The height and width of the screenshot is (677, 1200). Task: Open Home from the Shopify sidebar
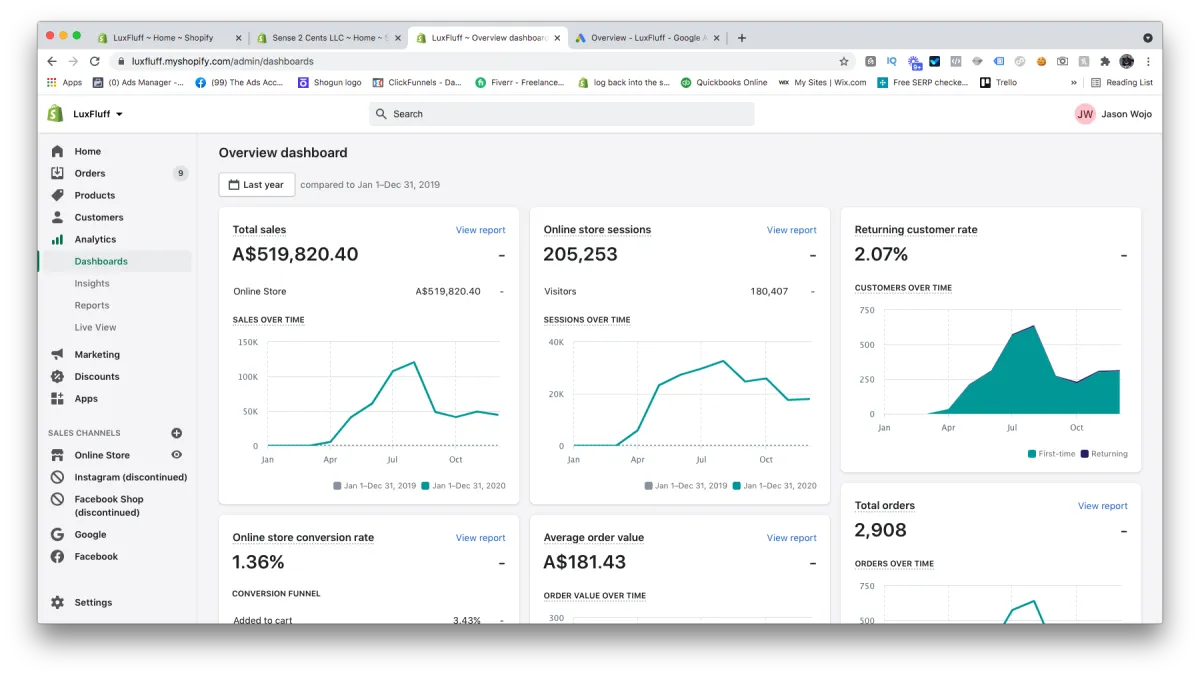pos(88,151)
